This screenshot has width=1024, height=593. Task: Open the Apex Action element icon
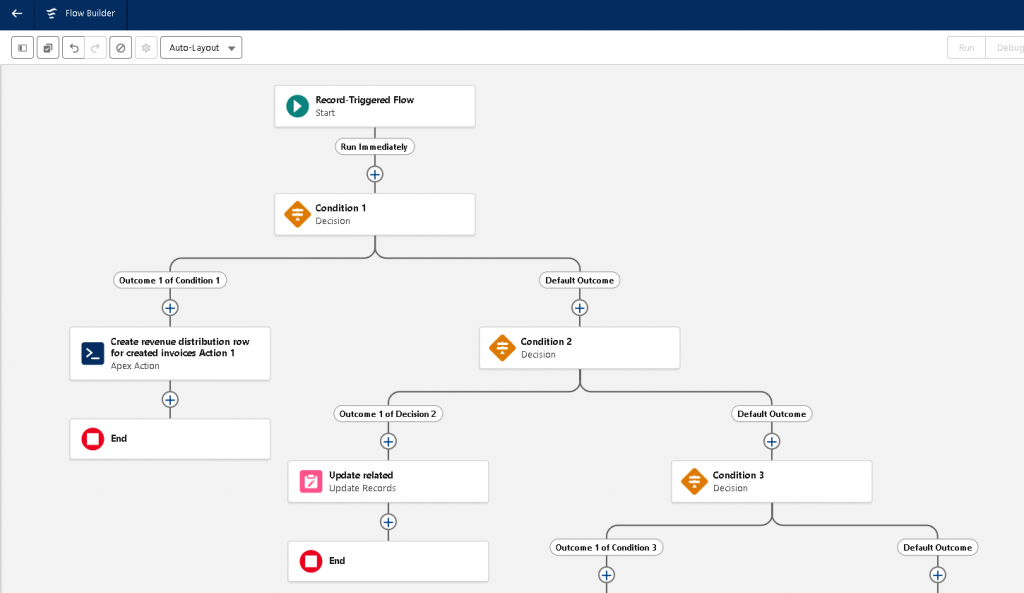[93, 353]
